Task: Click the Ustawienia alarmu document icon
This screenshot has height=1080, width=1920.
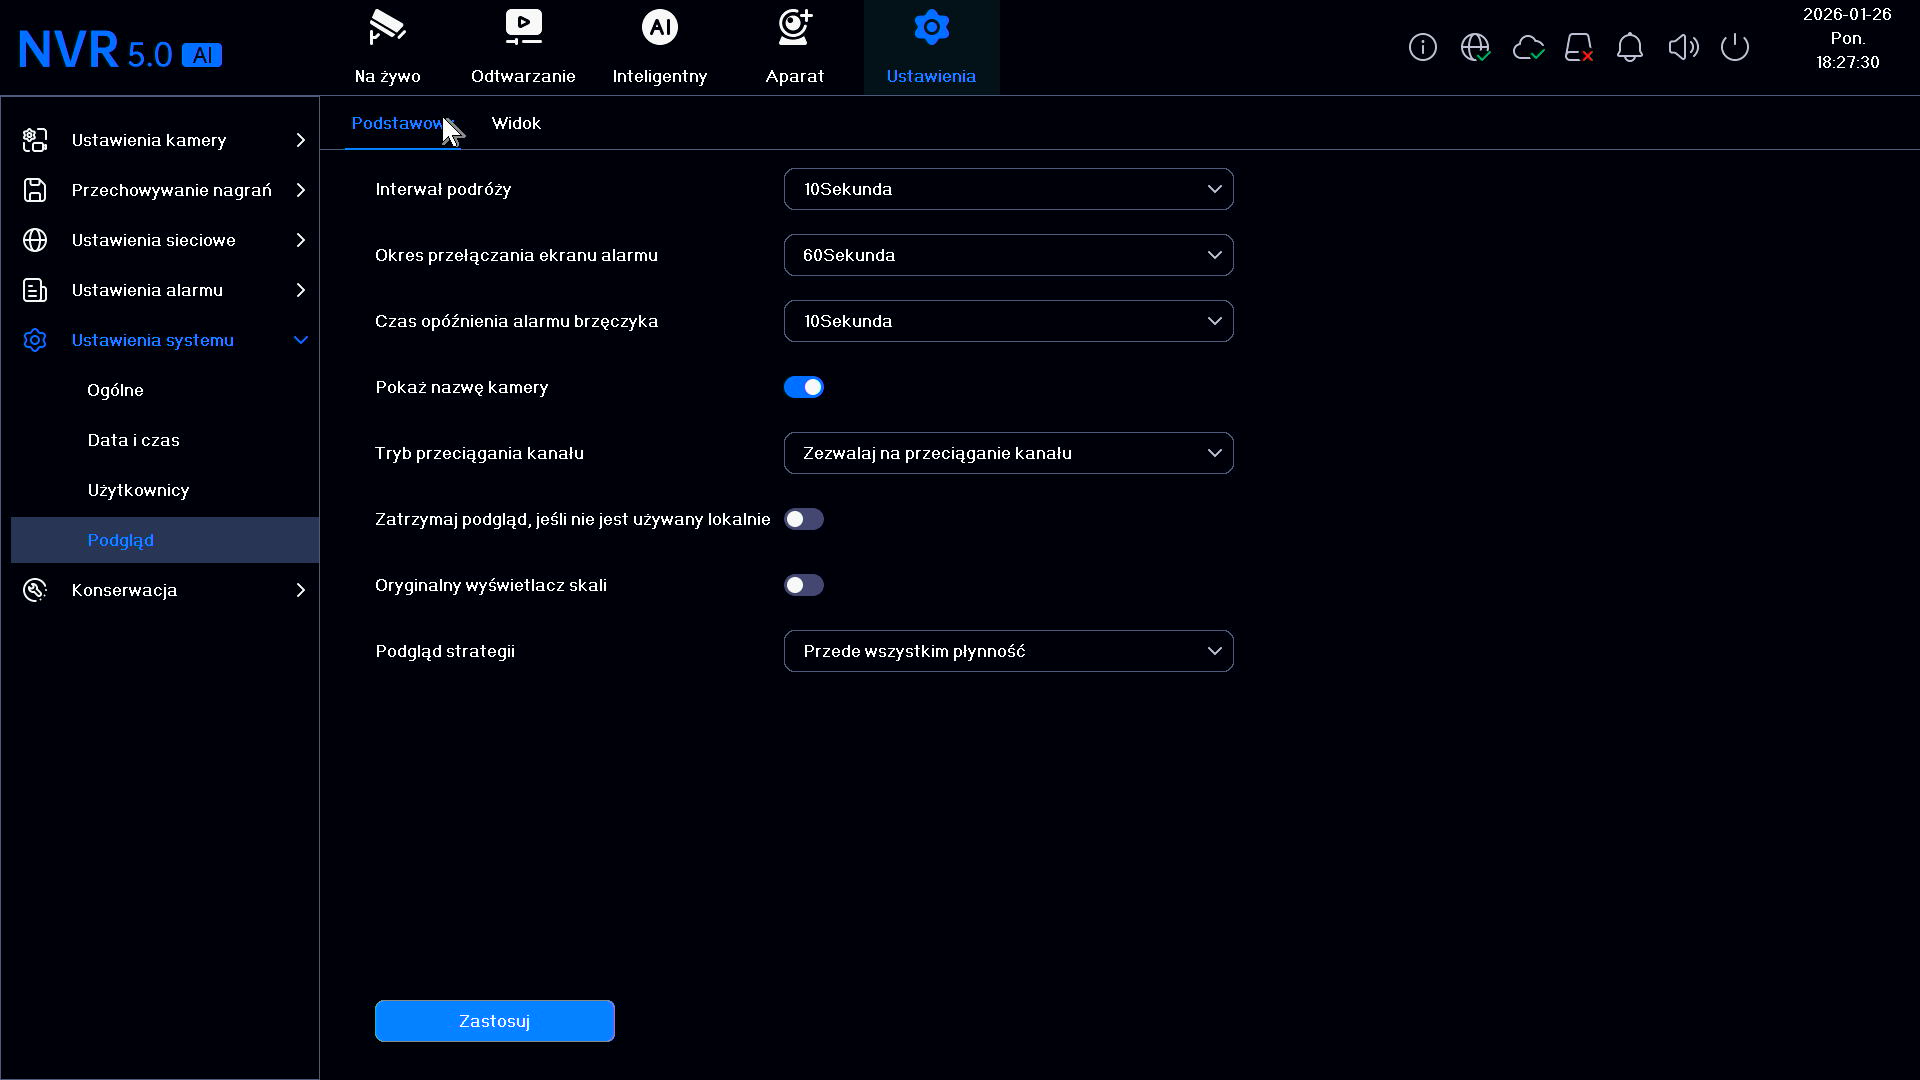Action: click(x=35, y=290)
